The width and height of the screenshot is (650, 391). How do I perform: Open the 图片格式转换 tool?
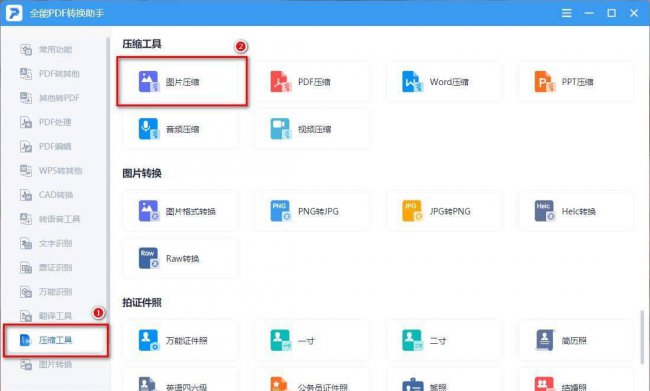click(180, 211)
